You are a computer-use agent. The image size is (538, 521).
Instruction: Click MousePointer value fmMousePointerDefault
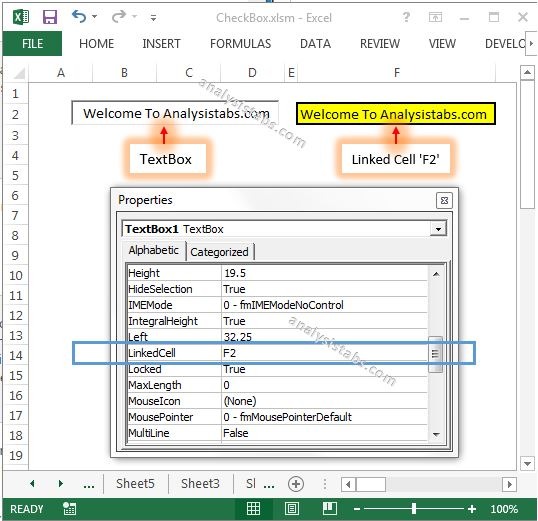288,417
